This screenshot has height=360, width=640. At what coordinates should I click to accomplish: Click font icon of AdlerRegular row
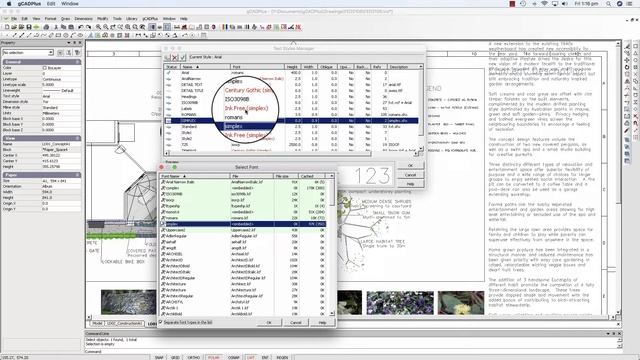(163, 236)
